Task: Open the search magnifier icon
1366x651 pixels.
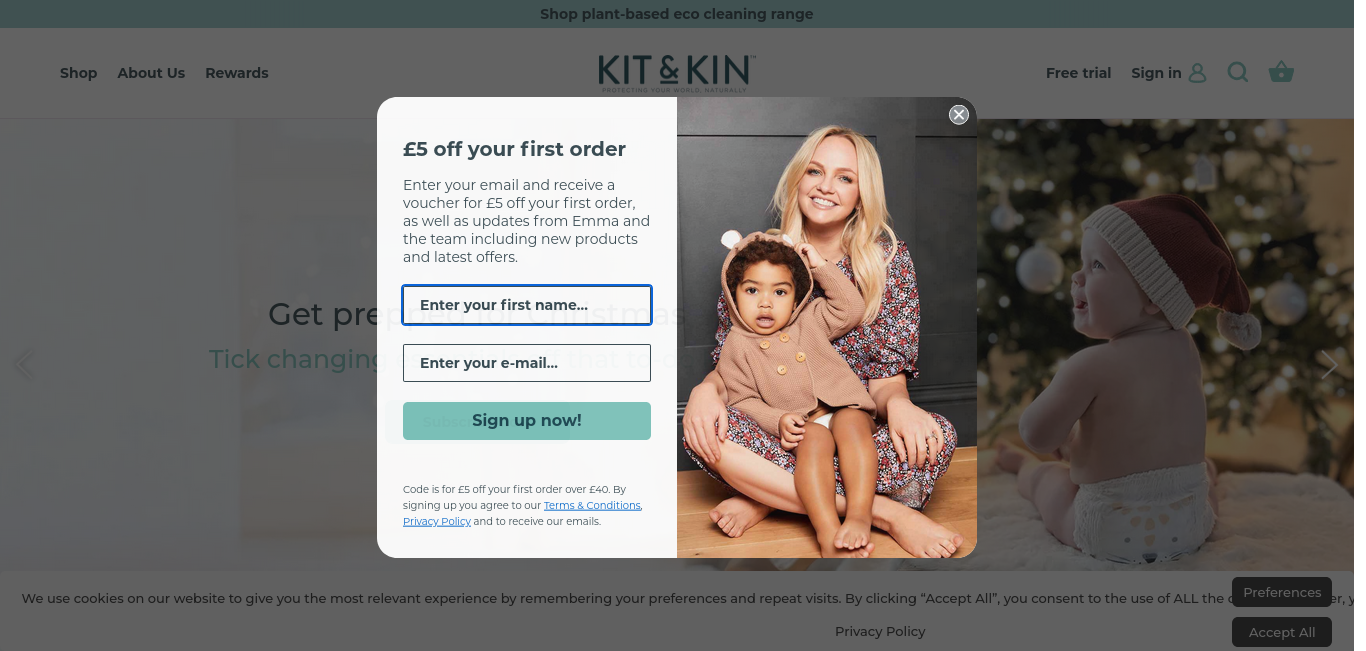Action: [x=1238, y=72]
